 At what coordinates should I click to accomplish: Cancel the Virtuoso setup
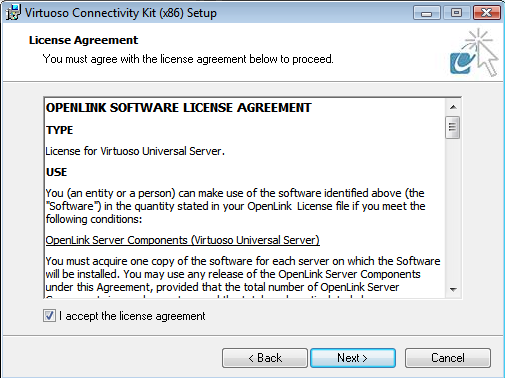pyautogui.click(x=448, y=358)
